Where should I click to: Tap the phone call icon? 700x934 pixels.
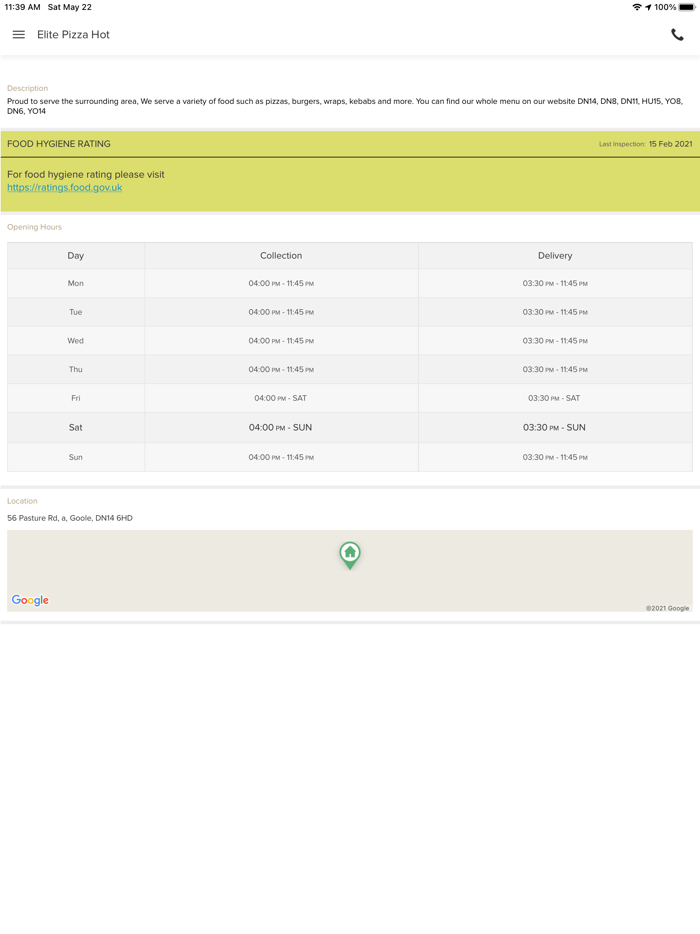[677, 35]
